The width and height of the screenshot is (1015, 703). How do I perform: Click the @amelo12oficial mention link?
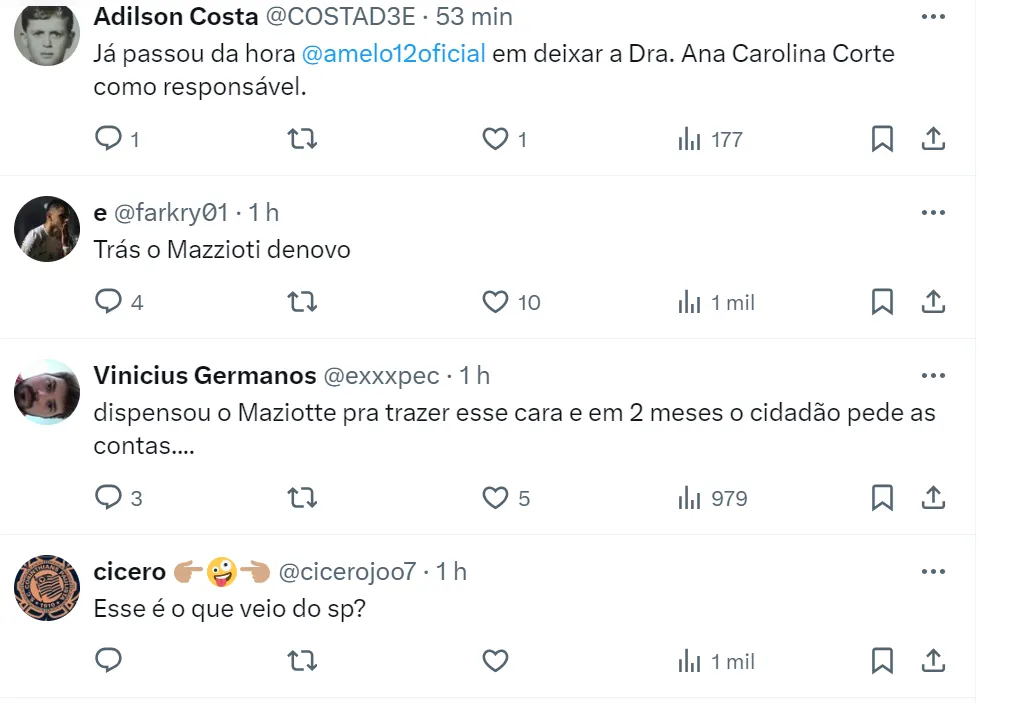393,54
